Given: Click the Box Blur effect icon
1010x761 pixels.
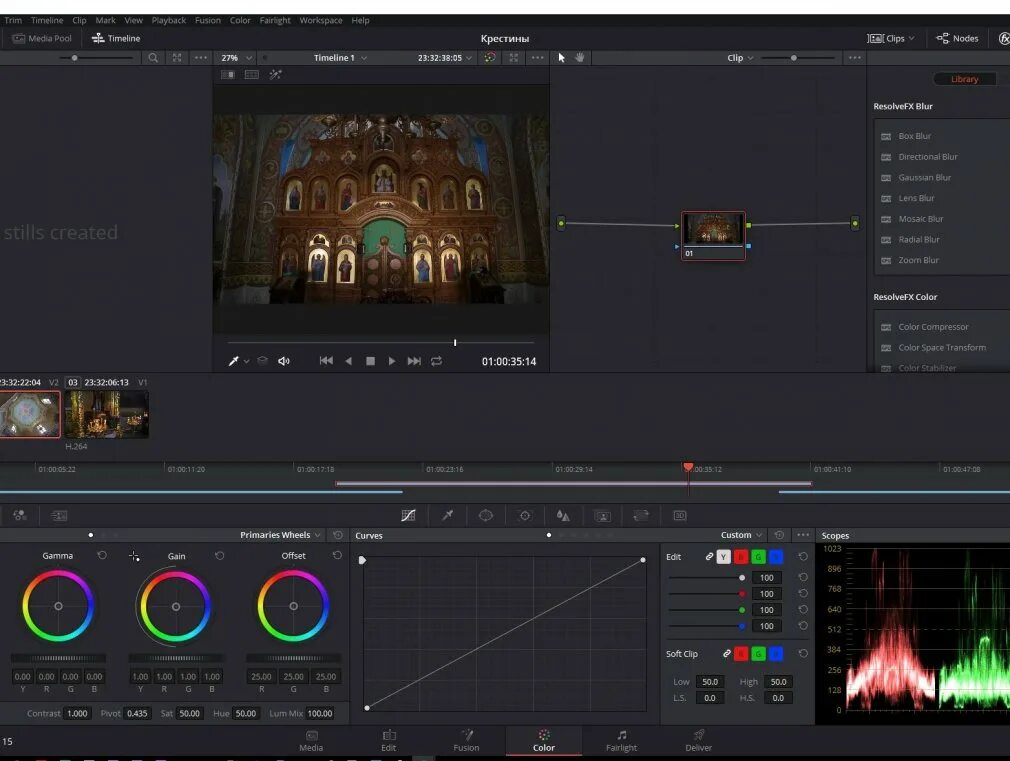Looking at the screenshot, I should pyautogui.click(x=886, y=136).
